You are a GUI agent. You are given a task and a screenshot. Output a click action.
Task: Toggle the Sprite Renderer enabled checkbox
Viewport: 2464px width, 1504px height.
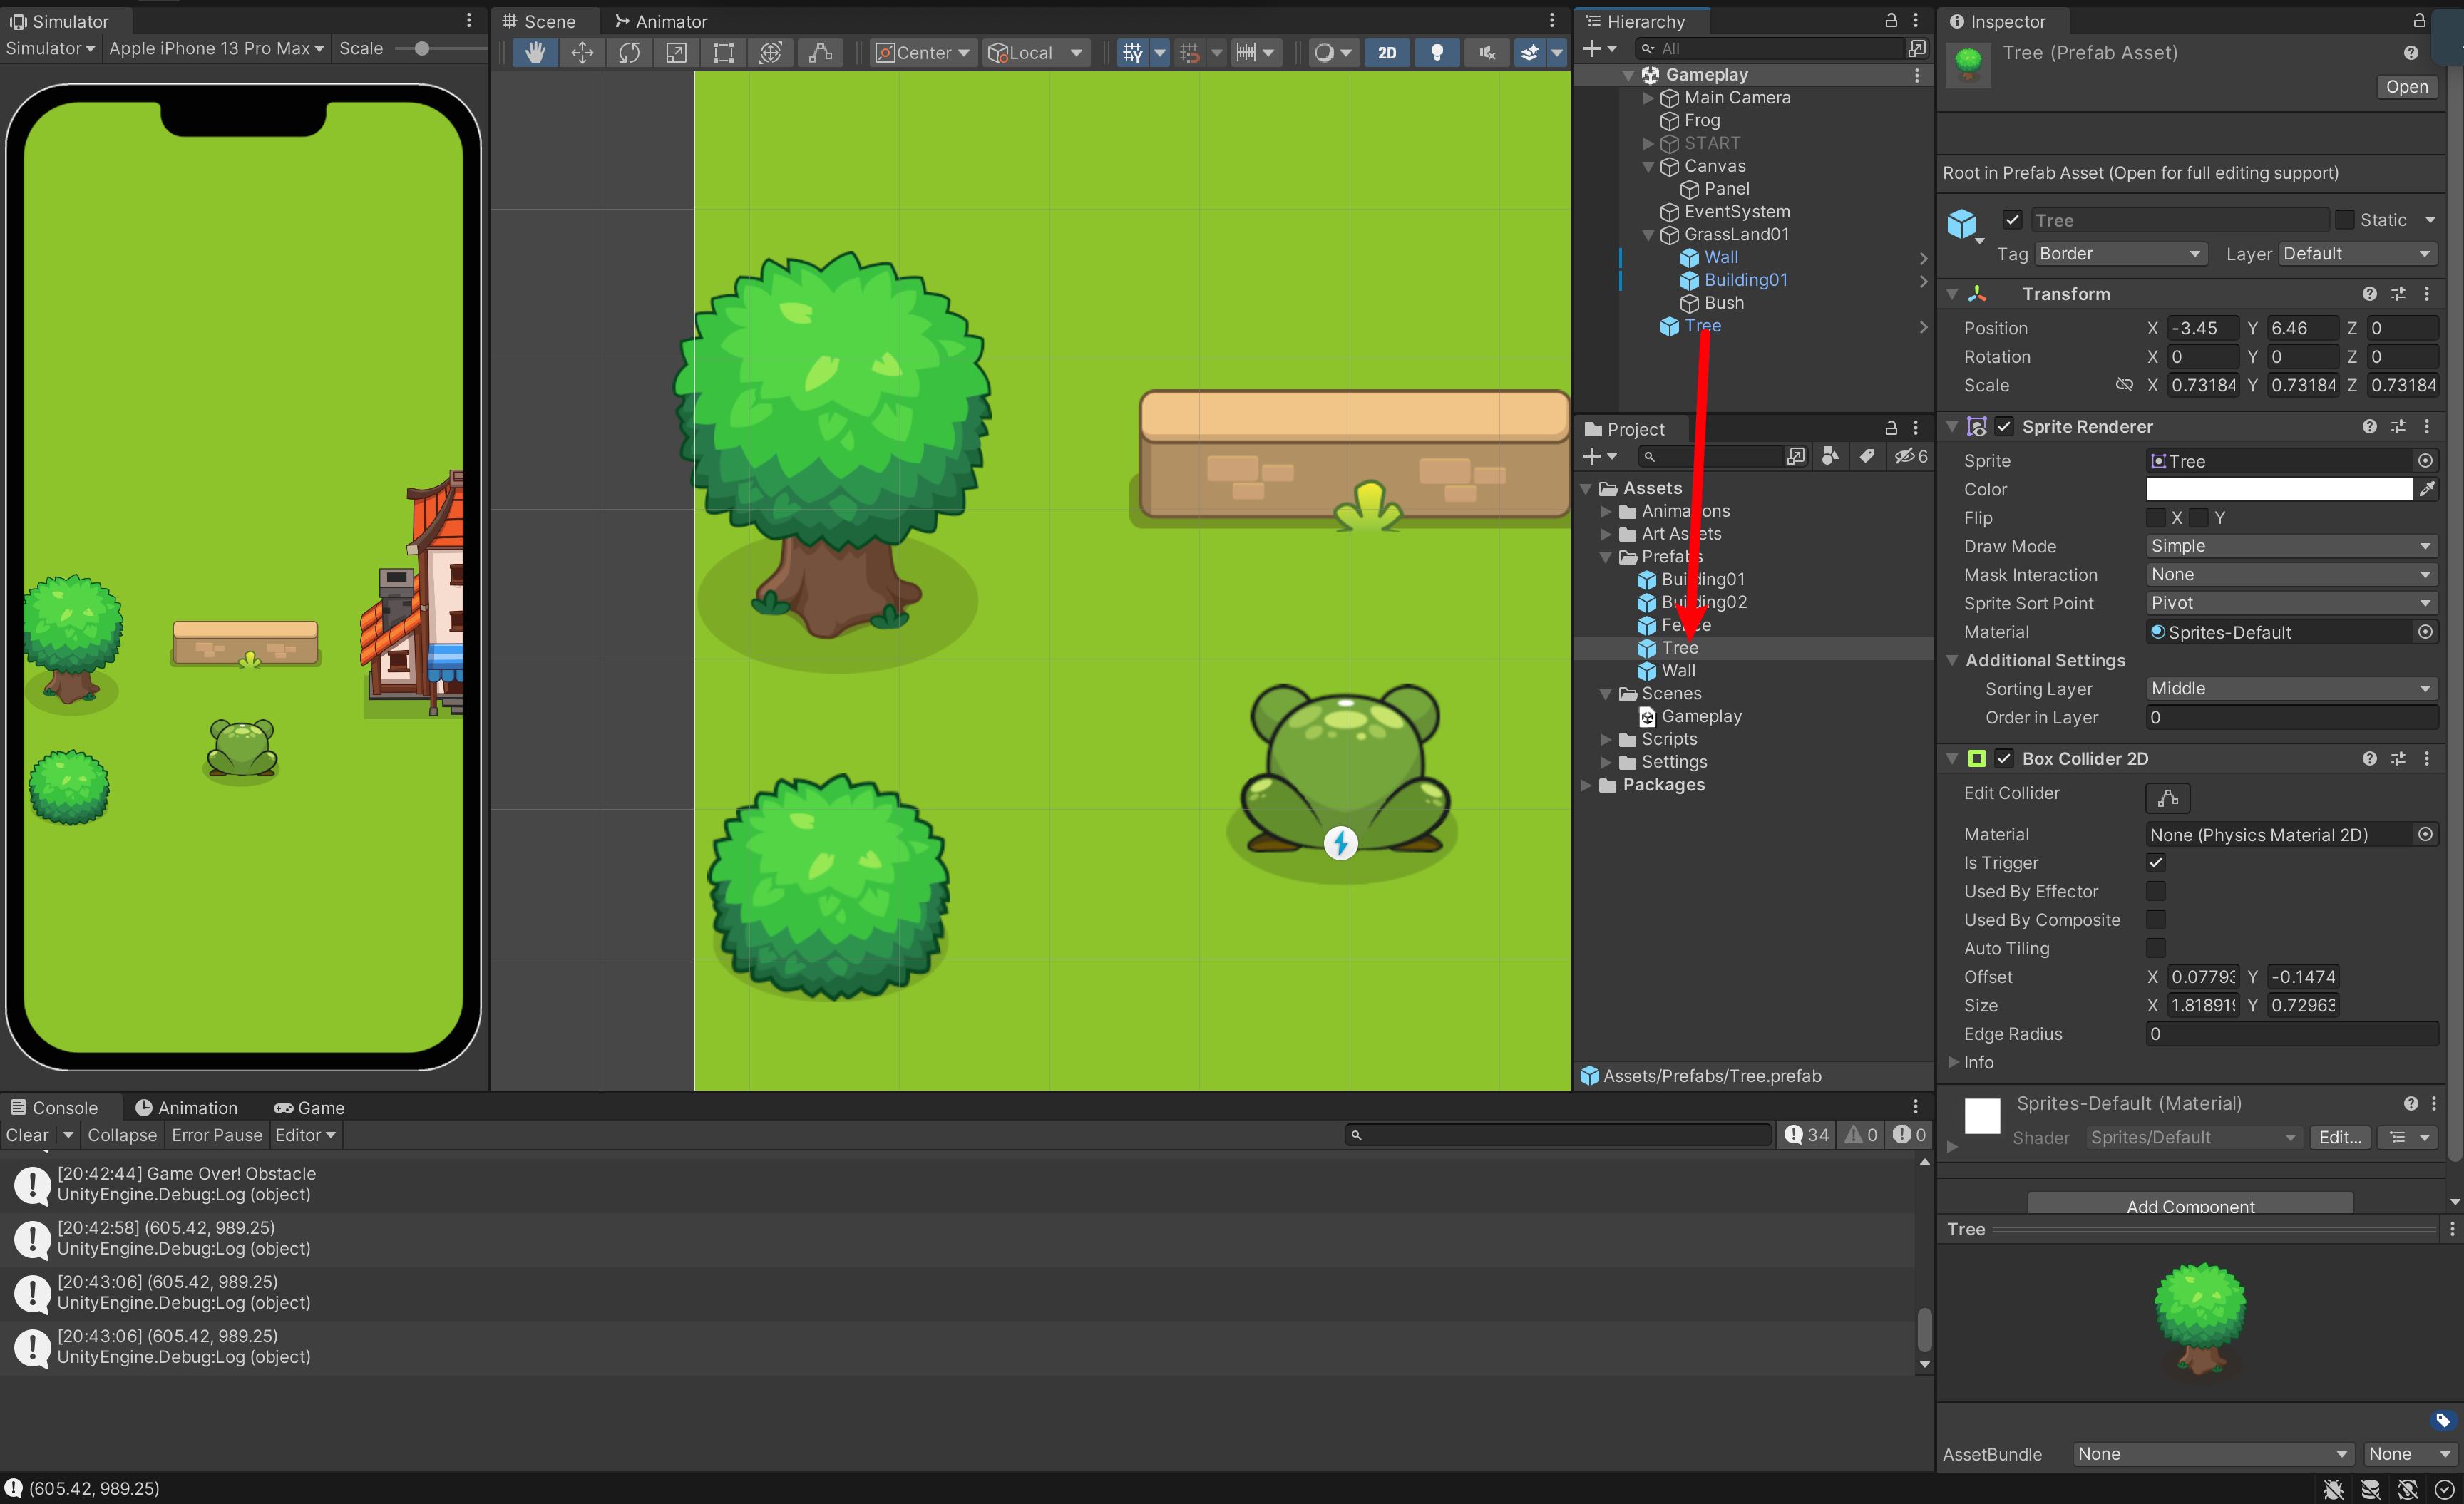coord(2004,427)
